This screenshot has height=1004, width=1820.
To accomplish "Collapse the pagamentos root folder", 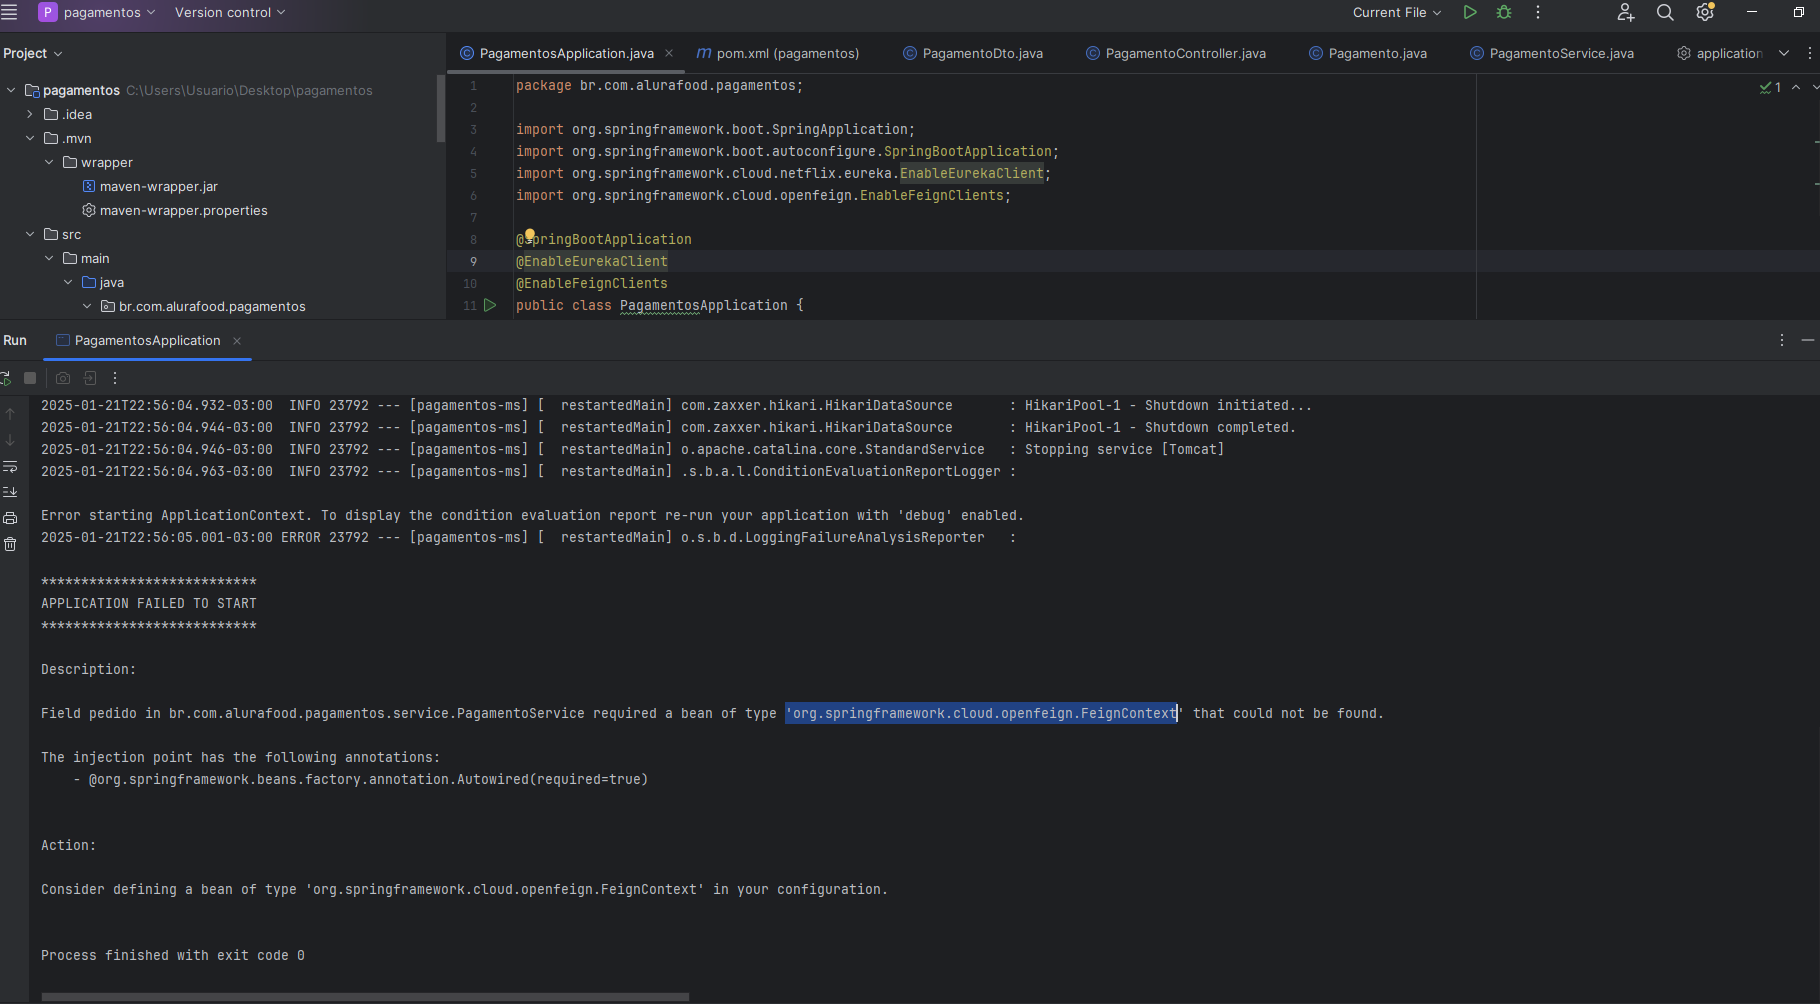I will (11, 90).
